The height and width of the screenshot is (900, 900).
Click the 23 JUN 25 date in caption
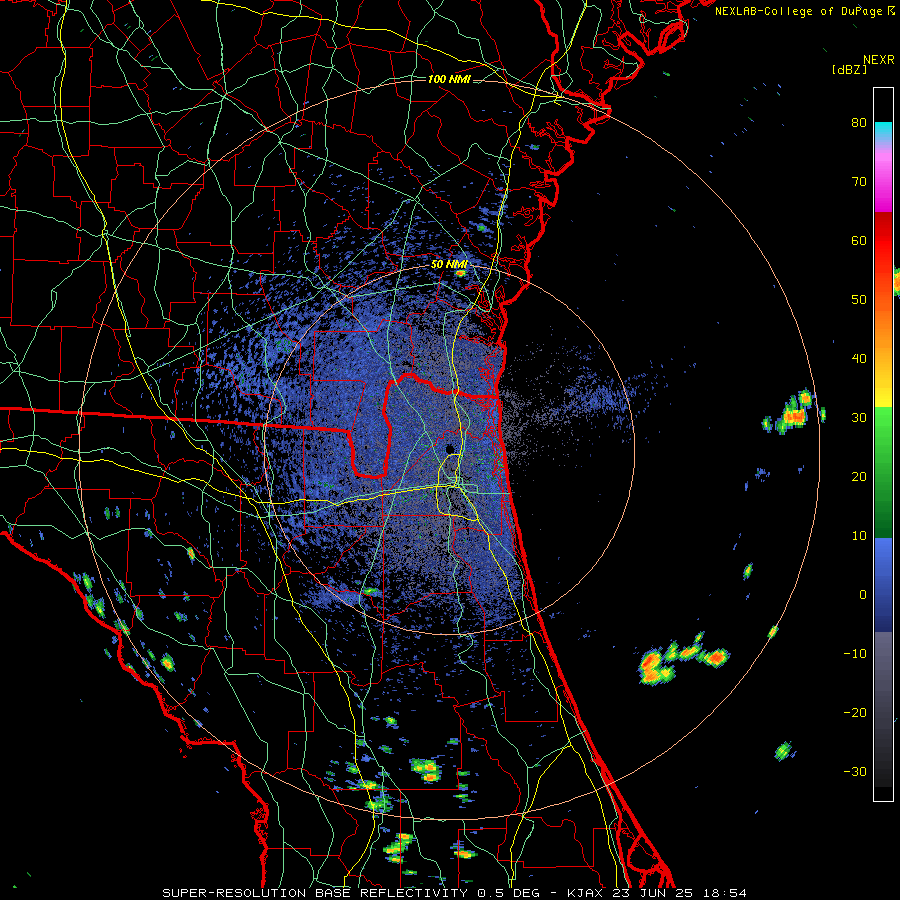[654, 893]
